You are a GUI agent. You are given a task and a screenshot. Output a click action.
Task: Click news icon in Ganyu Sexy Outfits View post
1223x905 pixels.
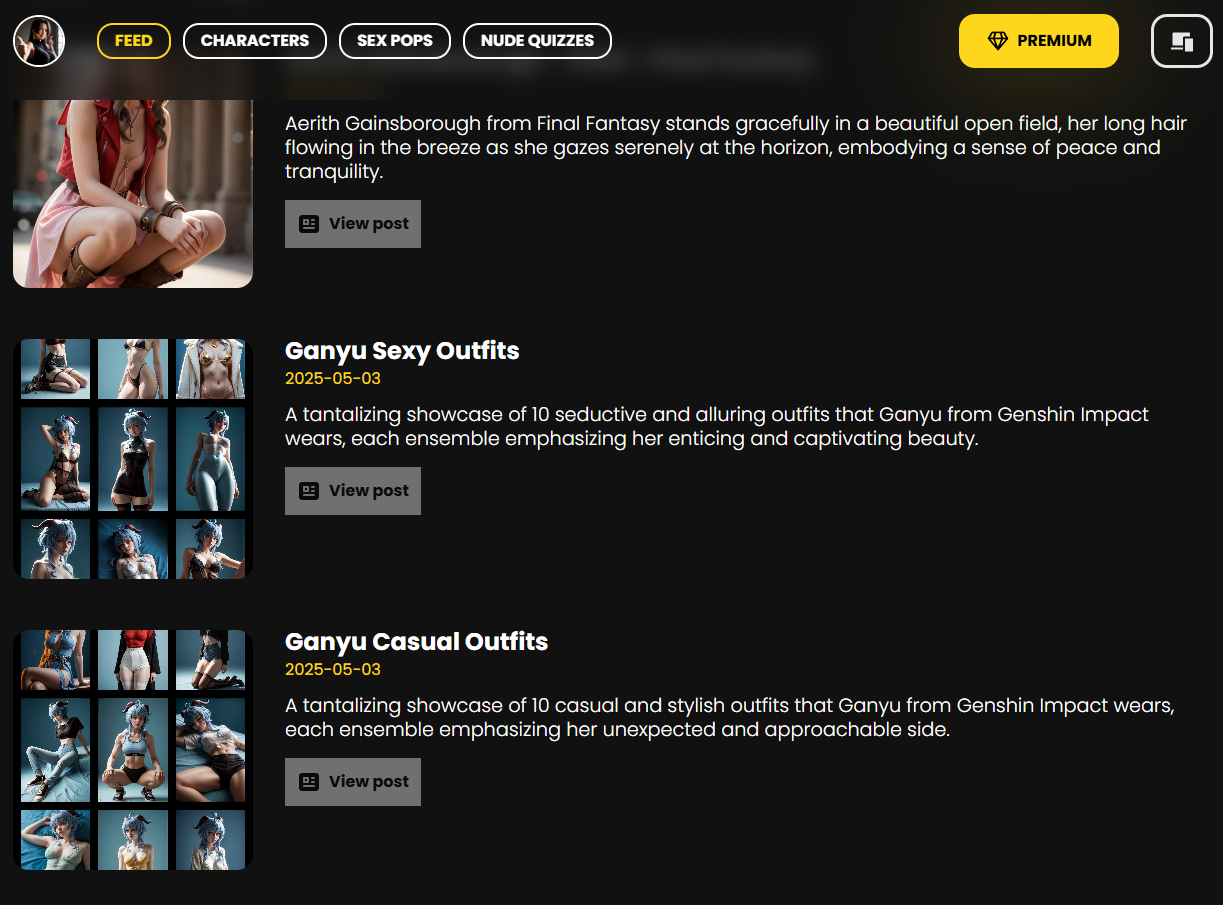pos(309,491)
